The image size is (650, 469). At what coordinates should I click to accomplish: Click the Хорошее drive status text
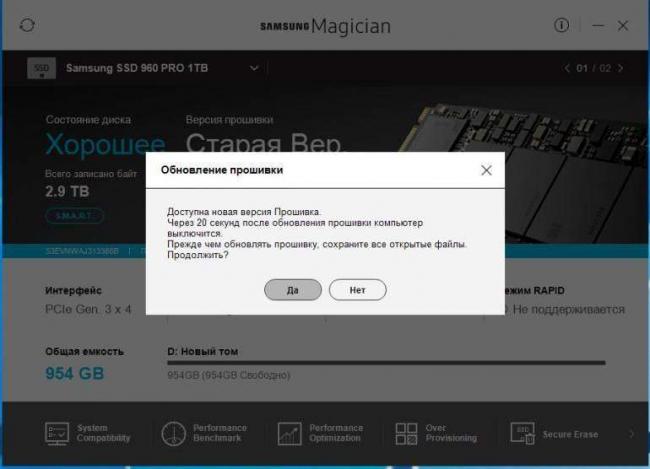105,145
